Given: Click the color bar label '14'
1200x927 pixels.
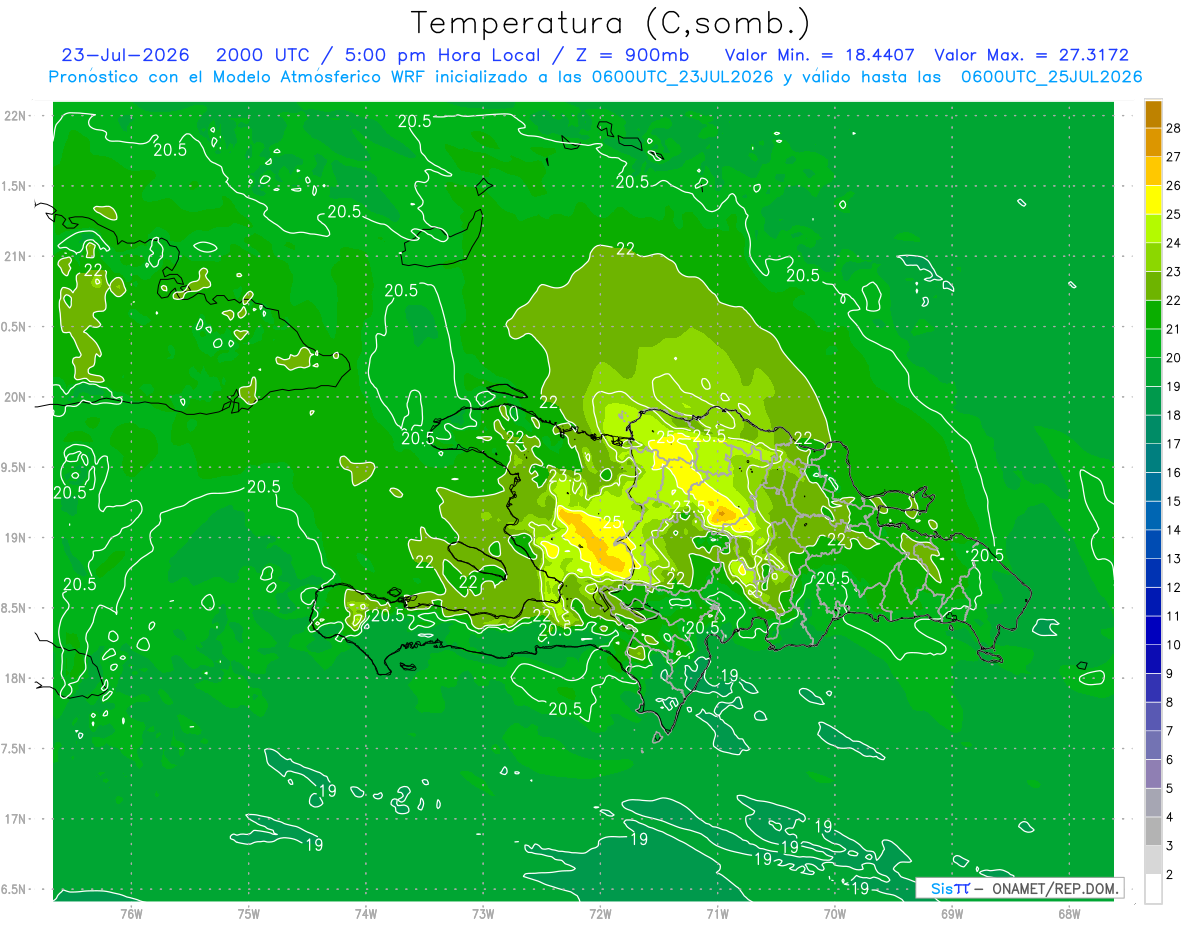Looking at the screenshot, I should (1174, 530).
